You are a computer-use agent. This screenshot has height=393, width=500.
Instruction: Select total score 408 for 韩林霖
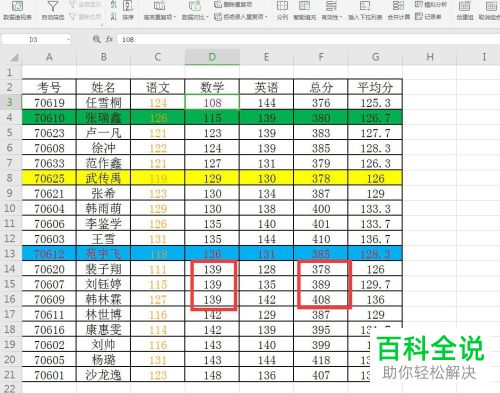click(x=321, y=299)
